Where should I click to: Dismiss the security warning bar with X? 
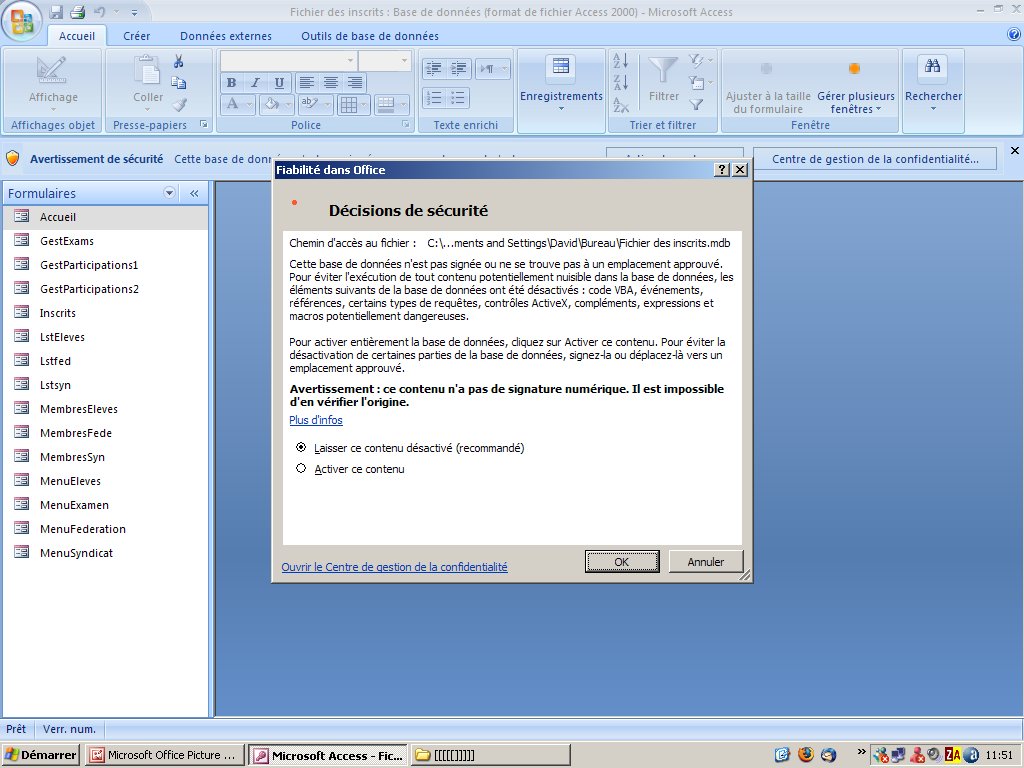1014,151
